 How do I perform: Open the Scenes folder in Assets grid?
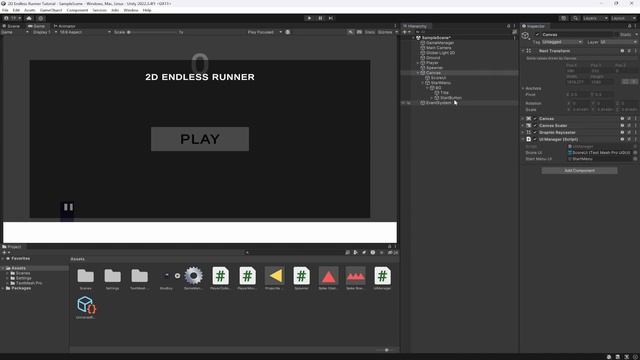(x=86, y=276)
